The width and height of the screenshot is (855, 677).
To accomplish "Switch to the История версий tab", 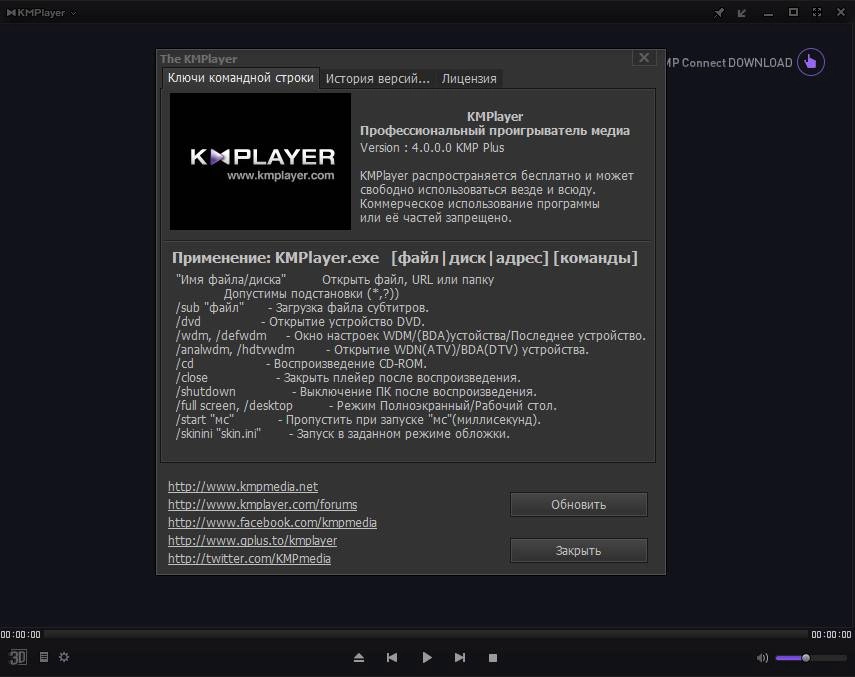I will (x=377, y=79).
